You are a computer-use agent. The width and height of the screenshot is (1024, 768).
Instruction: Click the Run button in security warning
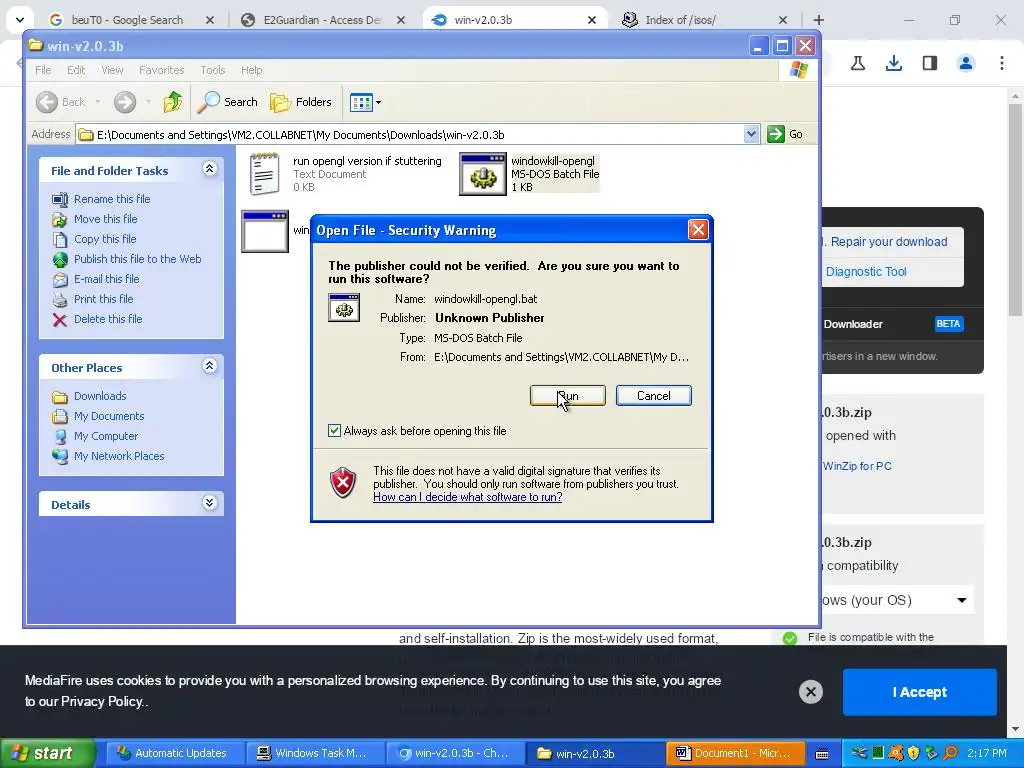point(568,396)
